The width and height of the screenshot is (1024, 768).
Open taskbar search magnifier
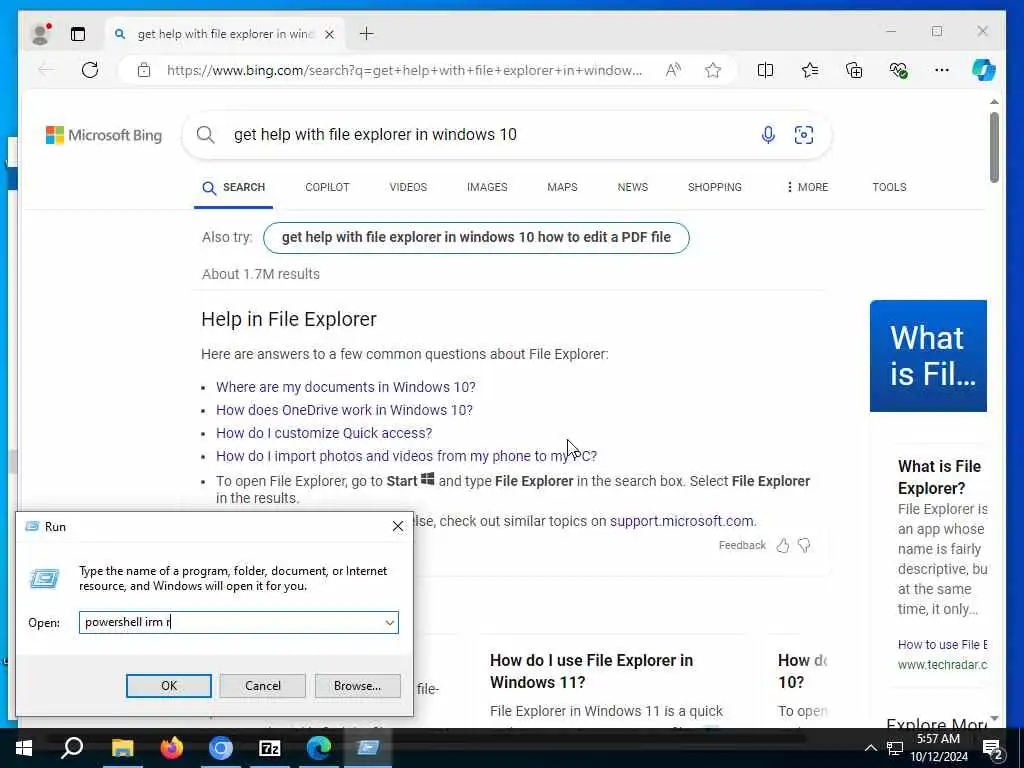[x=72, y=748]
